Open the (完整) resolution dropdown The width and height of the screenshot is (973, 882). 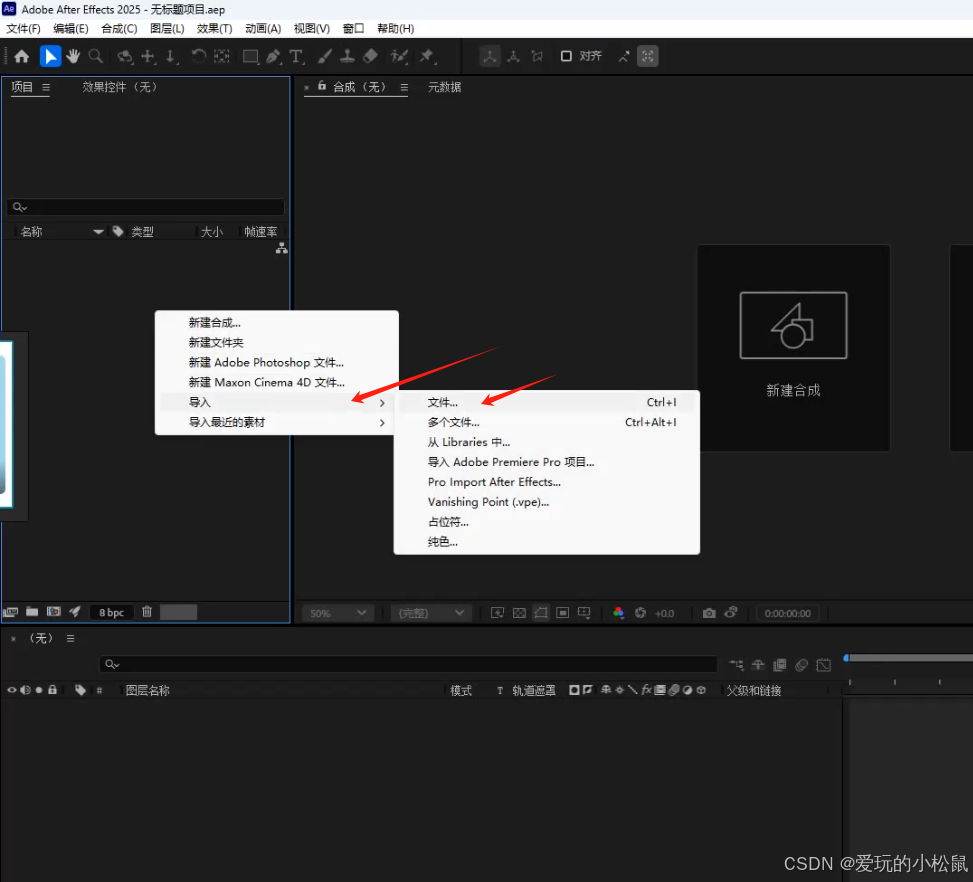click(x=431, y=613)
